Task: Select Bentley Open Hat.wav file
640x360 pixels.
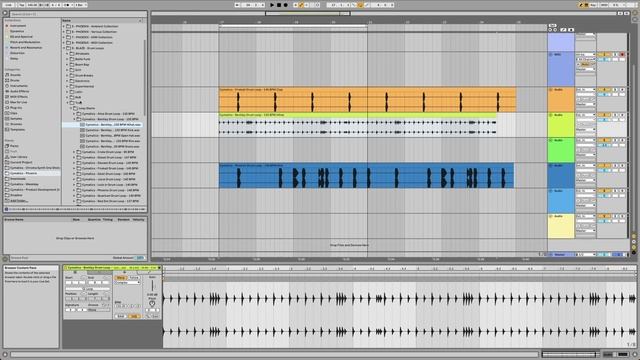Action: click(x=110, y=136)
